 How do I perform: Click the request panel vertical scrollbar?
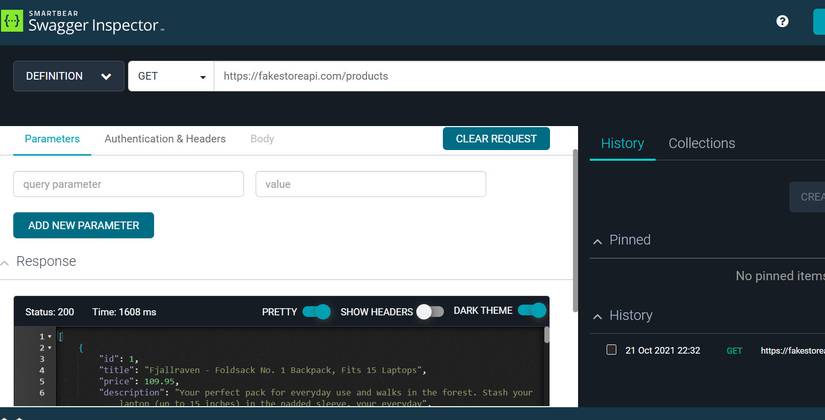[575, 230]
